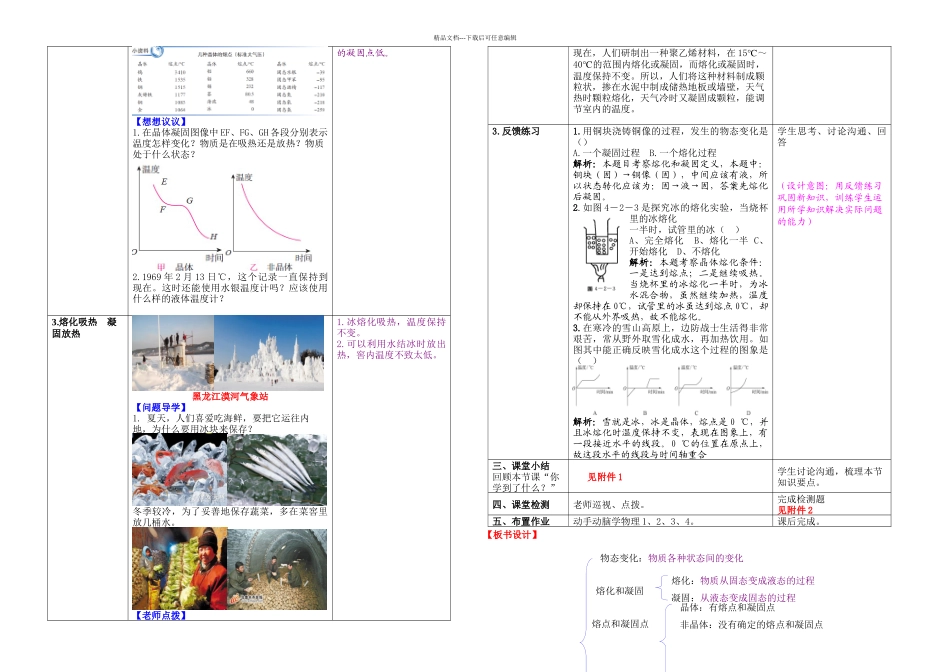Click the red caption 黑龙江漠河气象站
950x672 pixels.
[x=230, y=396]
